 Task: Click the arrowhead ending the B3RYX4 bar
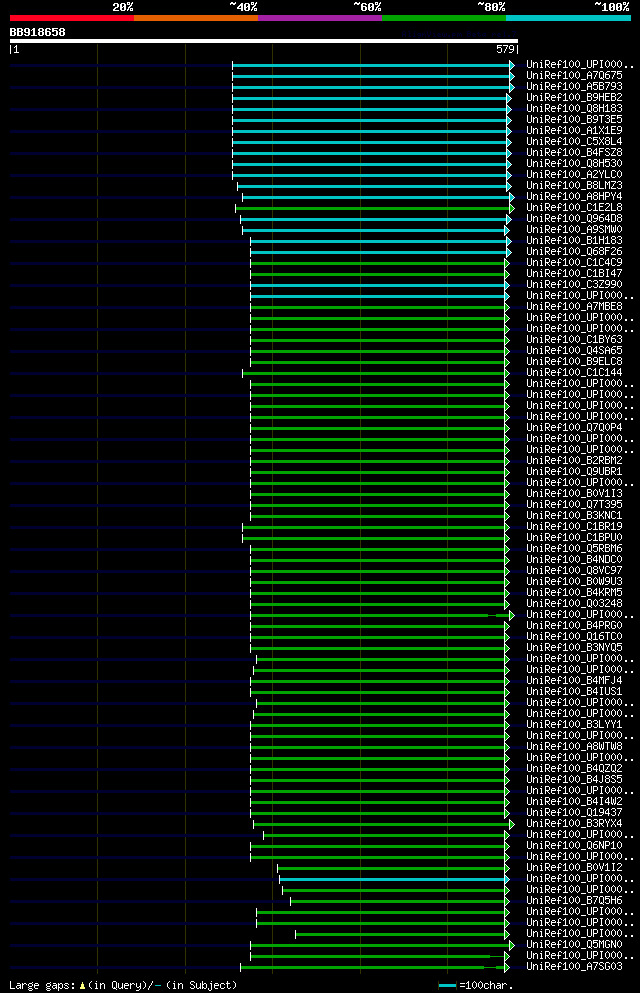pos(512,824)
